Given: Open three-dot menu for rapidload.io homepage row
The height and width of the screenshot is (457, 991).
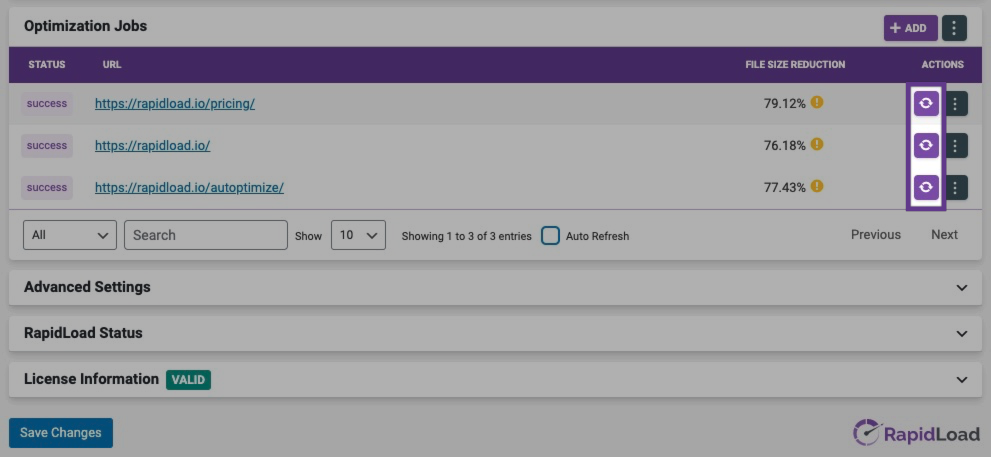Looking at the screenshot, I should click(x=955, y=145).
